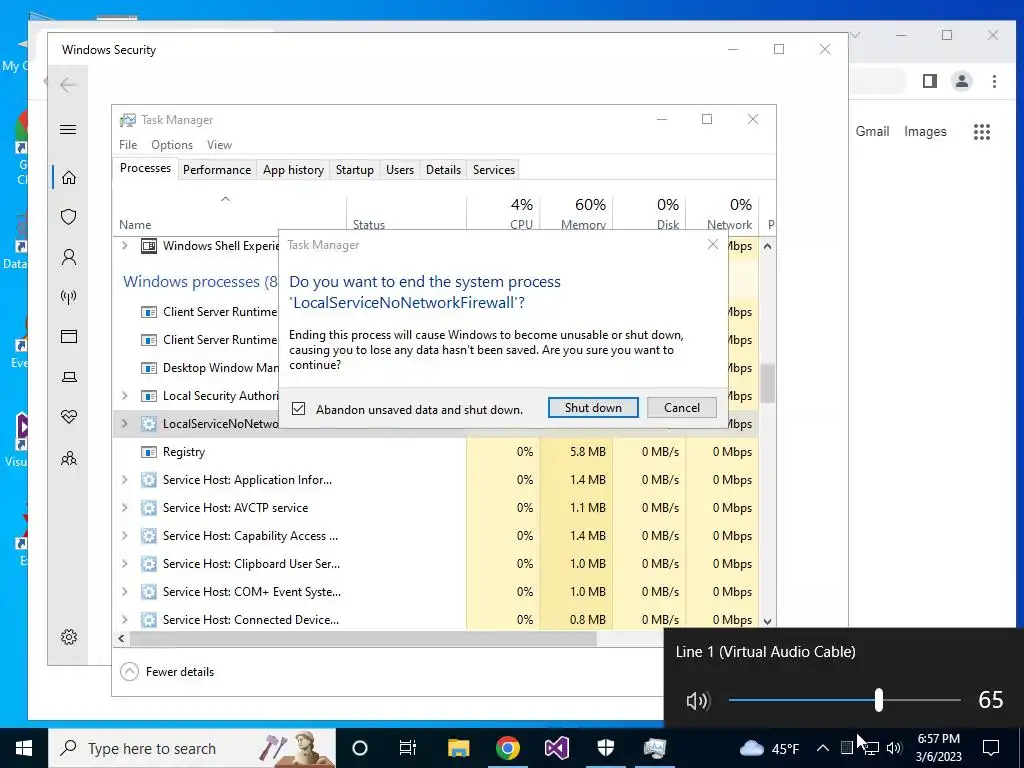Open Device performance & health heart icon

(x=69, y=417)
